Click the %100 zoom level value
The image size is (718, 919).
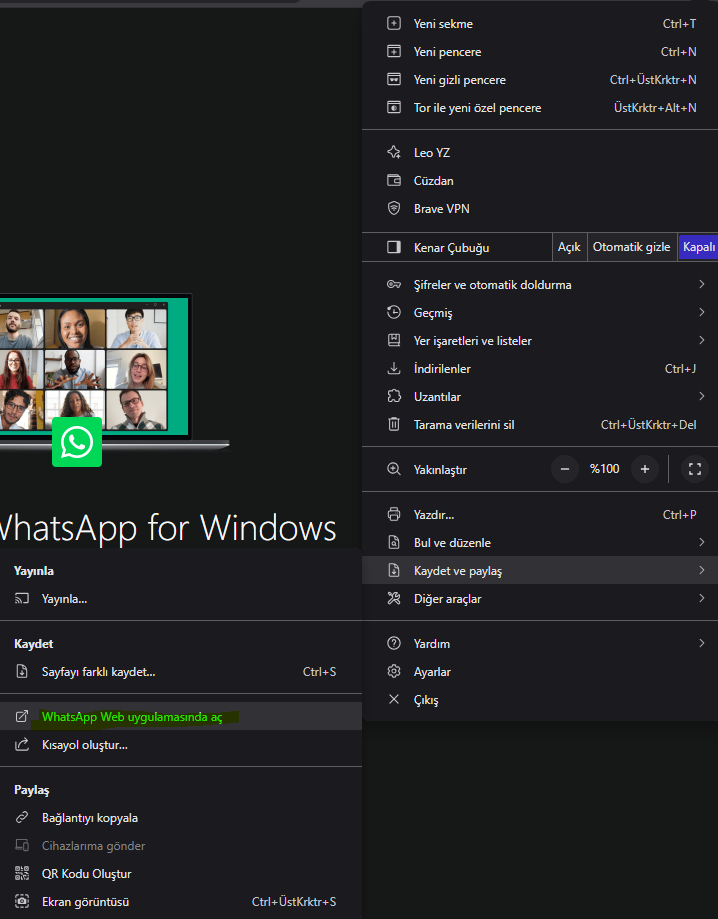[604, 469]
